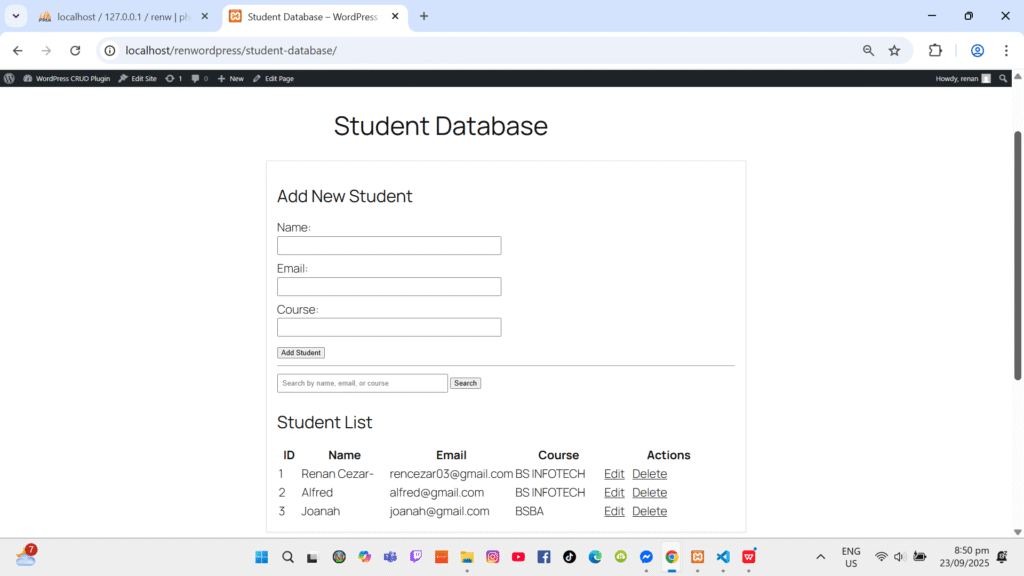1024x576 pixels.
Task: Open the Chrome profile avatar
Action: pyautogui.click(x=977, y=51)
